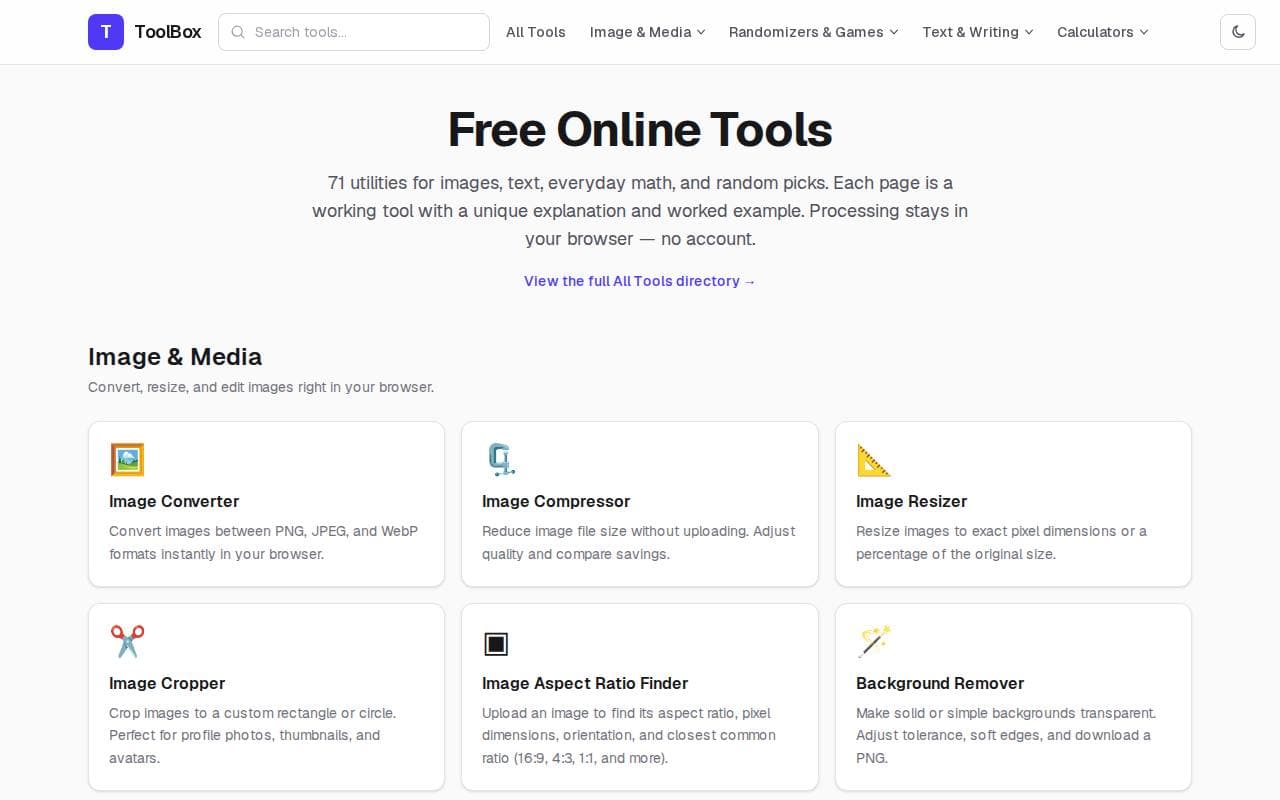Click Image Resizer description about pixel dimensions
Screen dimensions: 1280x800
[1001, 542]
